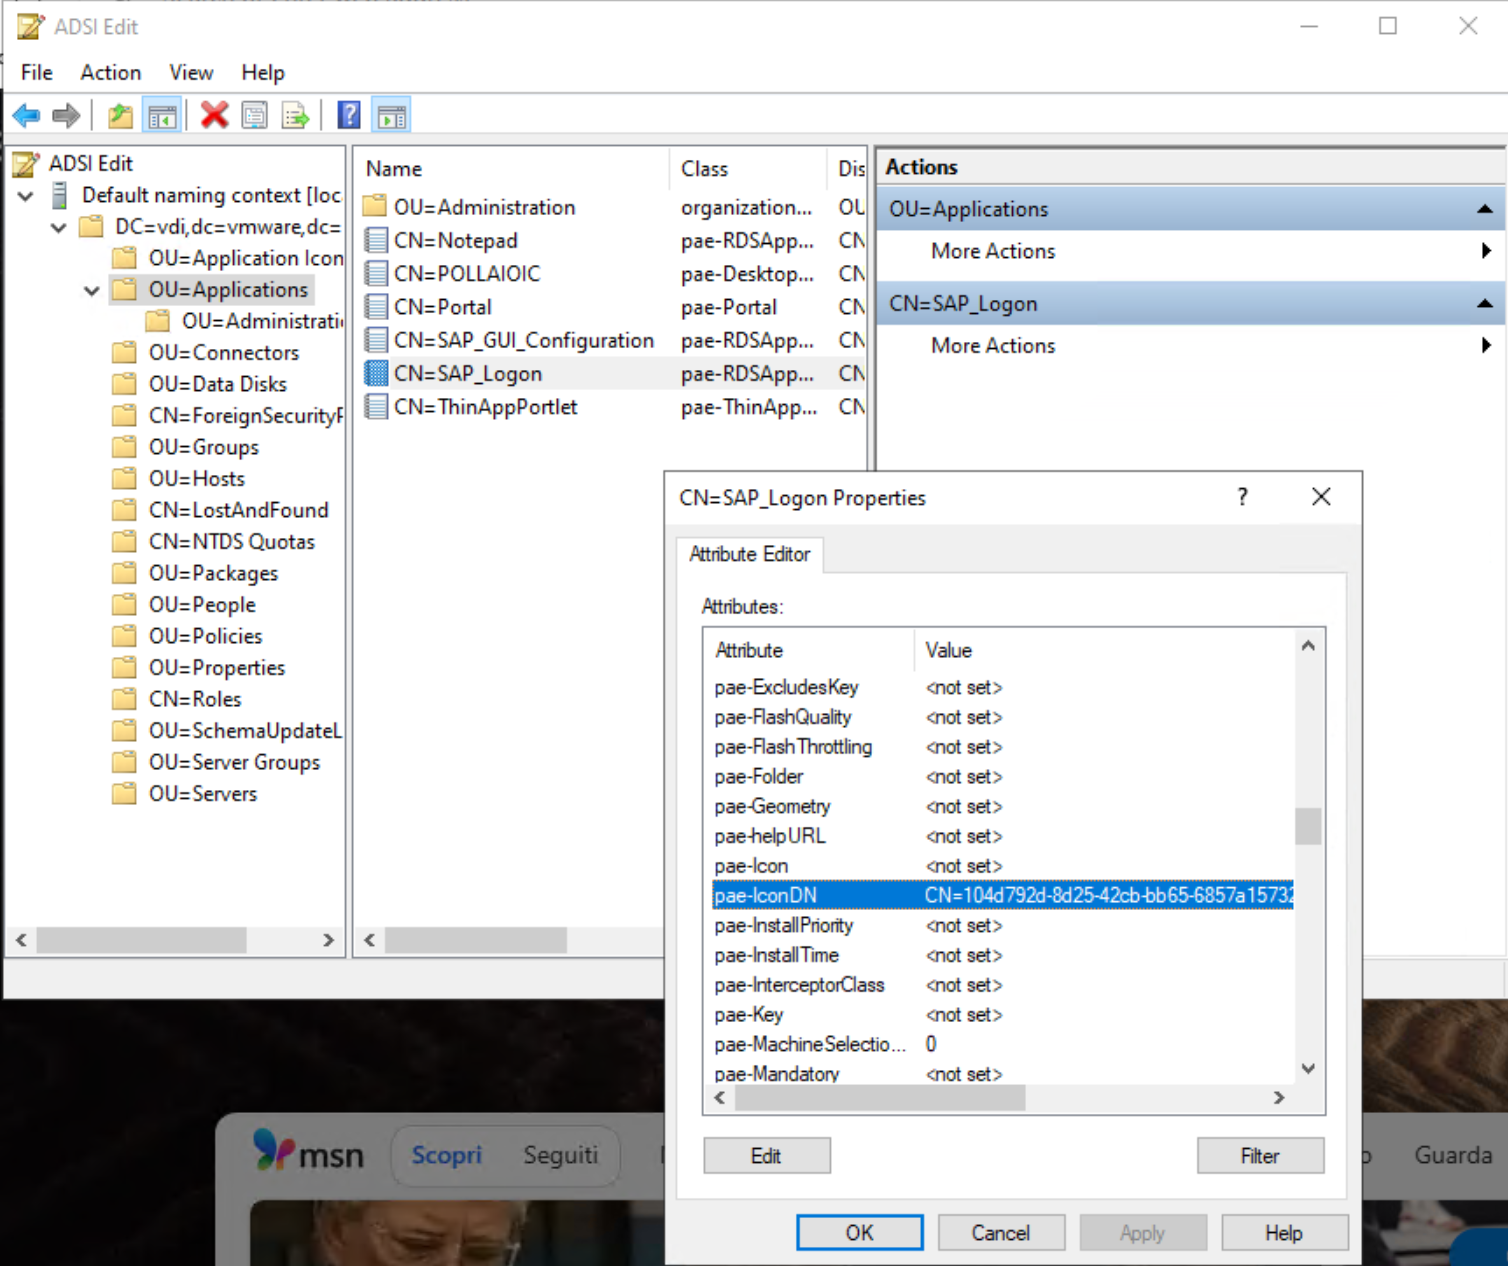Select the Attribute Editor tab

[x=750, y=554]
